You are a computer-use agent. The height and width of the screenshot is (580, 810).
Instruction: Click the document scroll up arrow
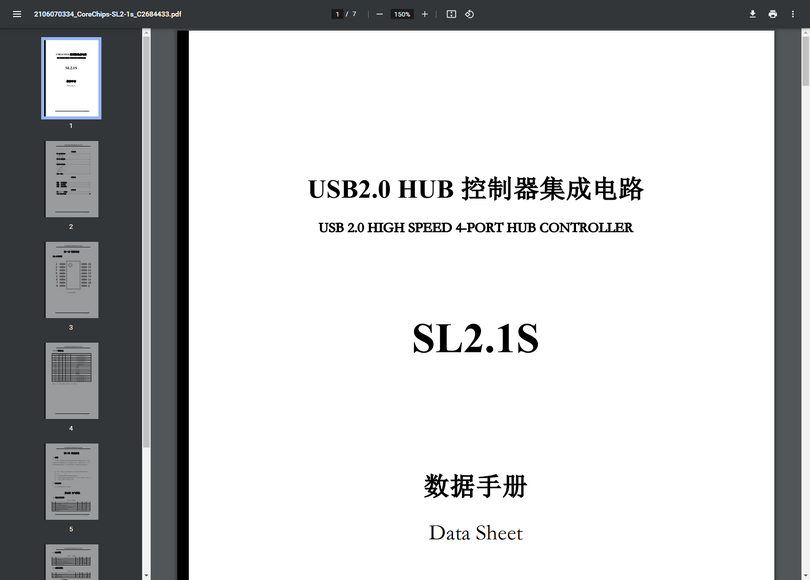[x=805, y=33]
